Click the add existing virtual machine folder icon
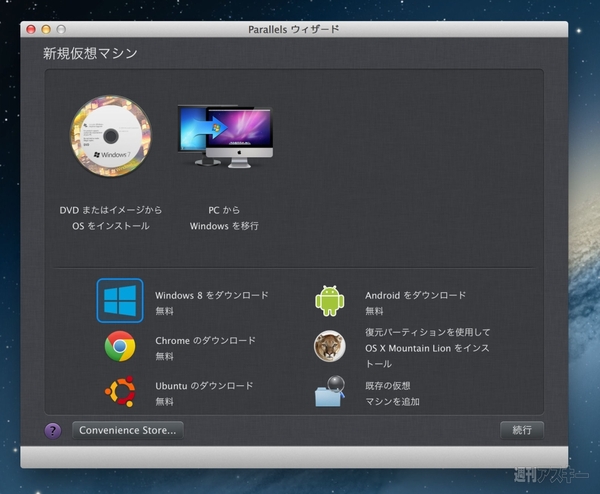This screenshot has height=494, width=600. click(x=329, y=391)
